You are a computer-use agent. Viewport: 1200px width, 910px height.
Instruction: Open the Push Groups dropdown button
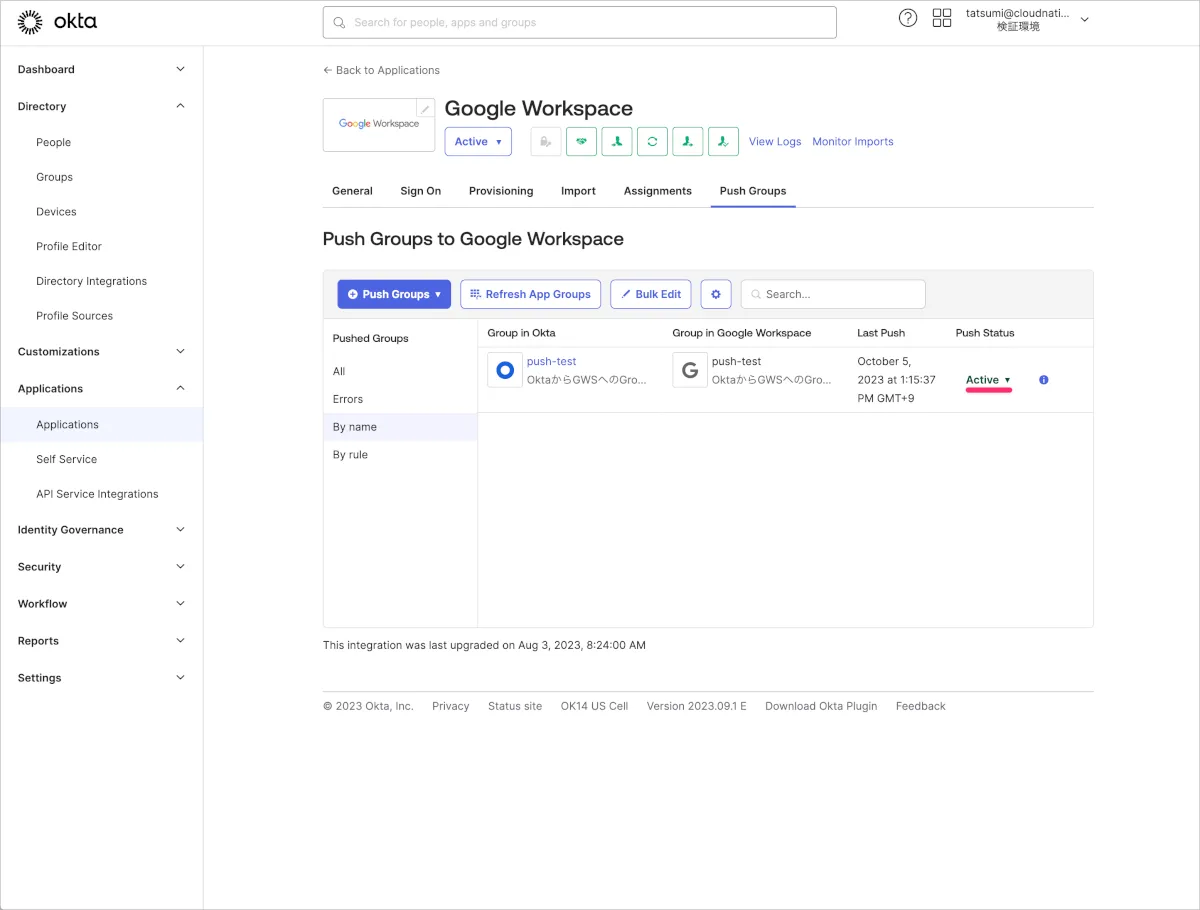point(394,294)
